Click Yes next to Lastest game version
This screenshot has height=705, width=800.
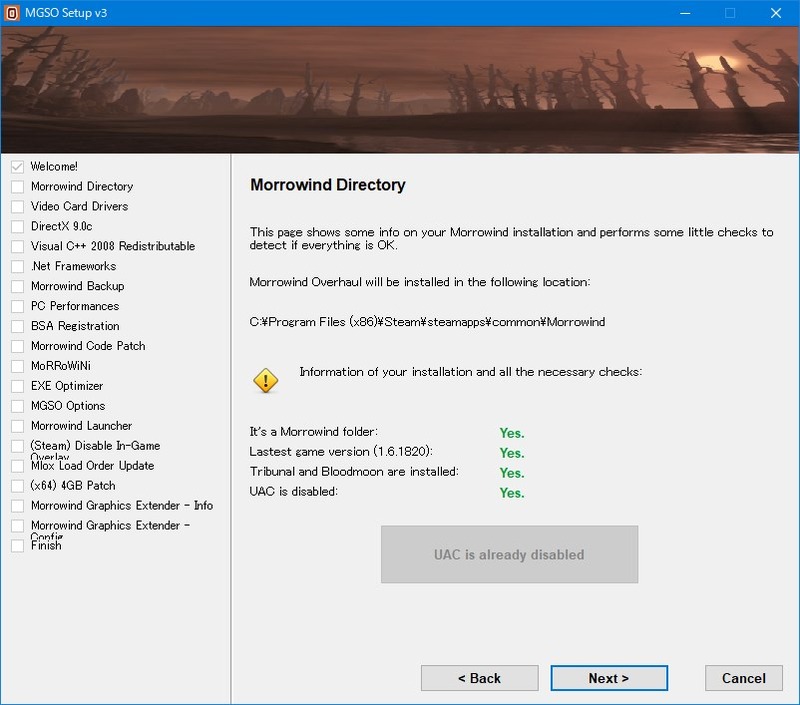click(512, 453)
